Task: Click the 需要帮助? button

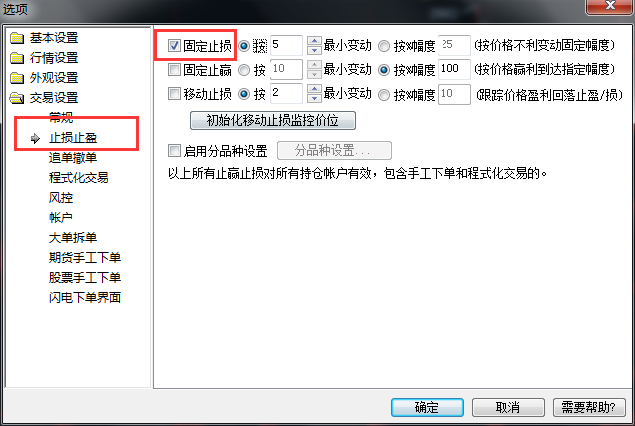Action: point(589,407)
